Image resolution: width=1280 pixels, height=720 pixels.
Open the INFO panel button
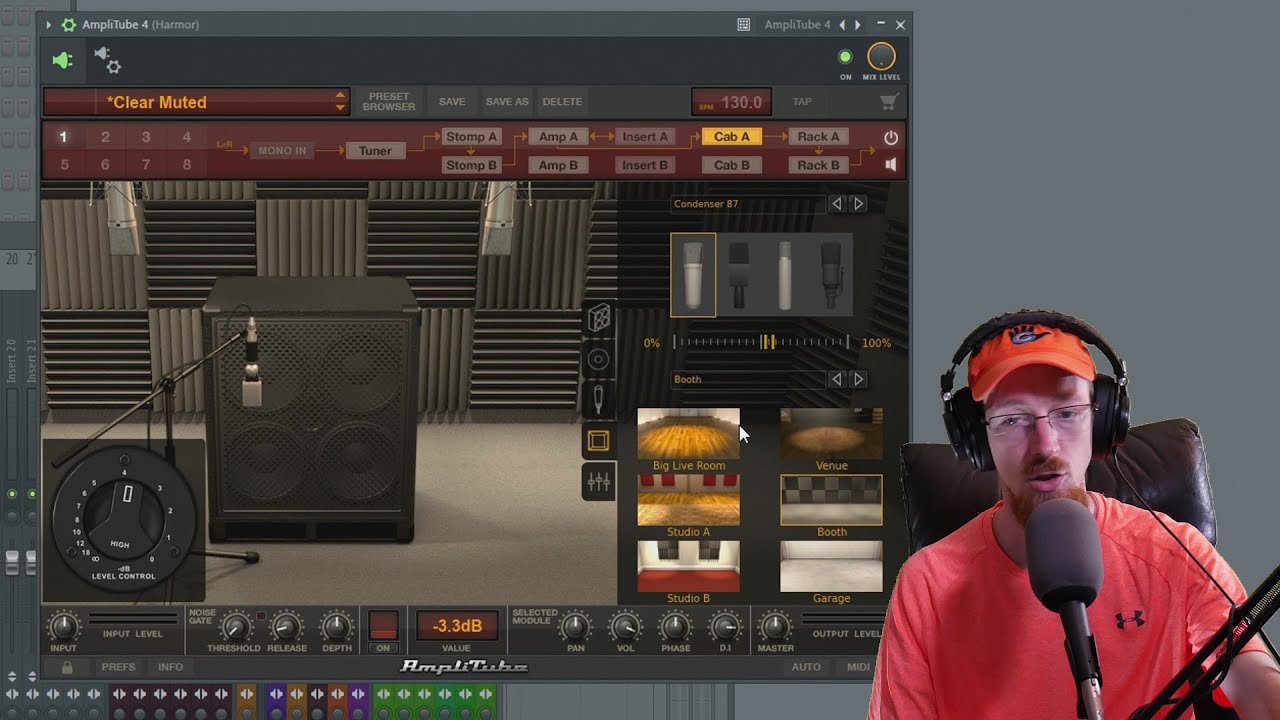(170, 667)
